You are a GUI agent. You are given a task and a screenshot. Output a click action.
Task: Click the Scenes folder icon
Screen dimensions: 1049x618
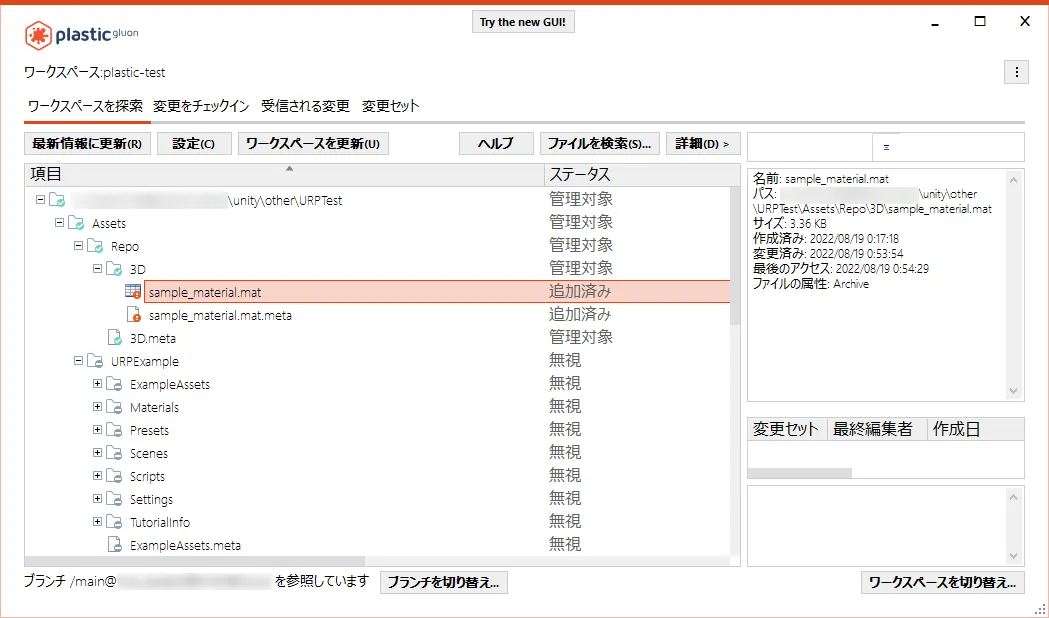click(x=114, y=453)
